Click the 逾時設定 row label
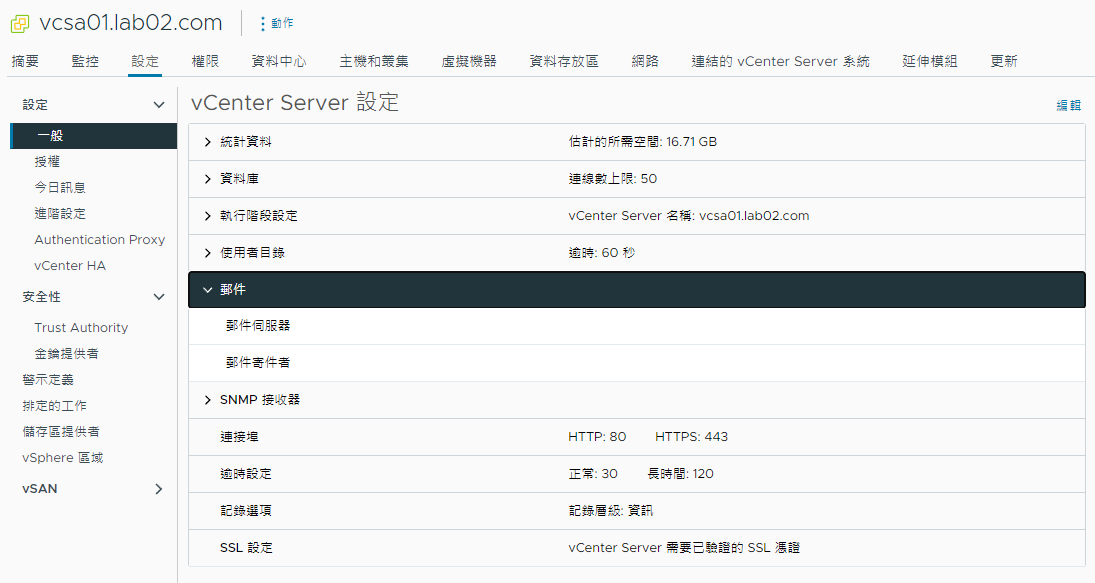Image resolution: width=1095 pixels, height=583 pixels. pyautogui.click(x=246, y=474)
